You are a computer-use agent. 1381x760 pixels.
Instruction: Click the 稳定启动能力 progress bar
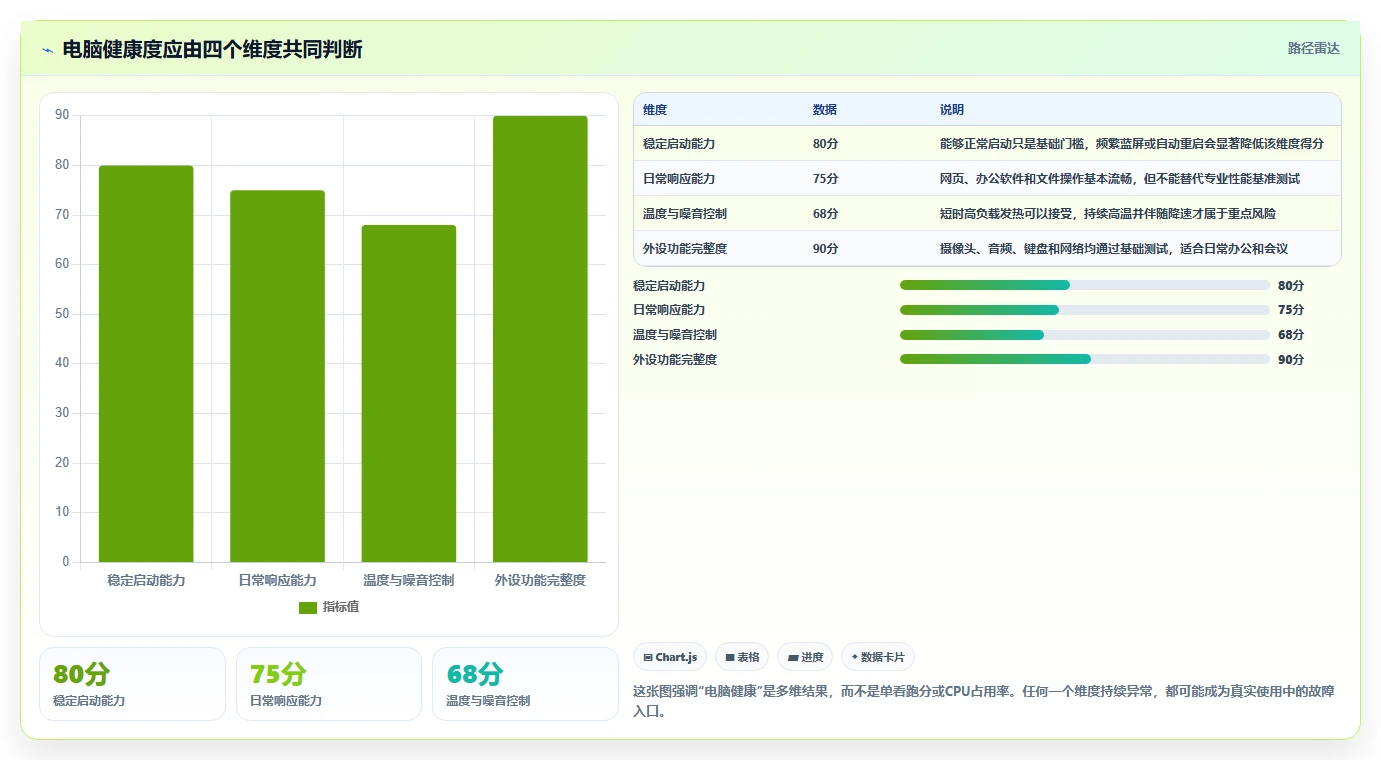pos(1085,285)
